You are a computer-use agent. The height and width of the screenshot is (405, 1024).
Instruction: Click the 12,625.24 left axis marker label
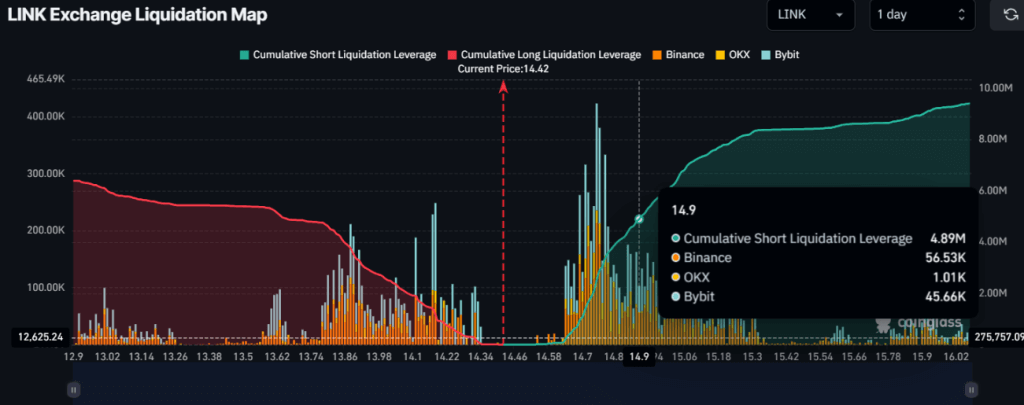[40, 337]
